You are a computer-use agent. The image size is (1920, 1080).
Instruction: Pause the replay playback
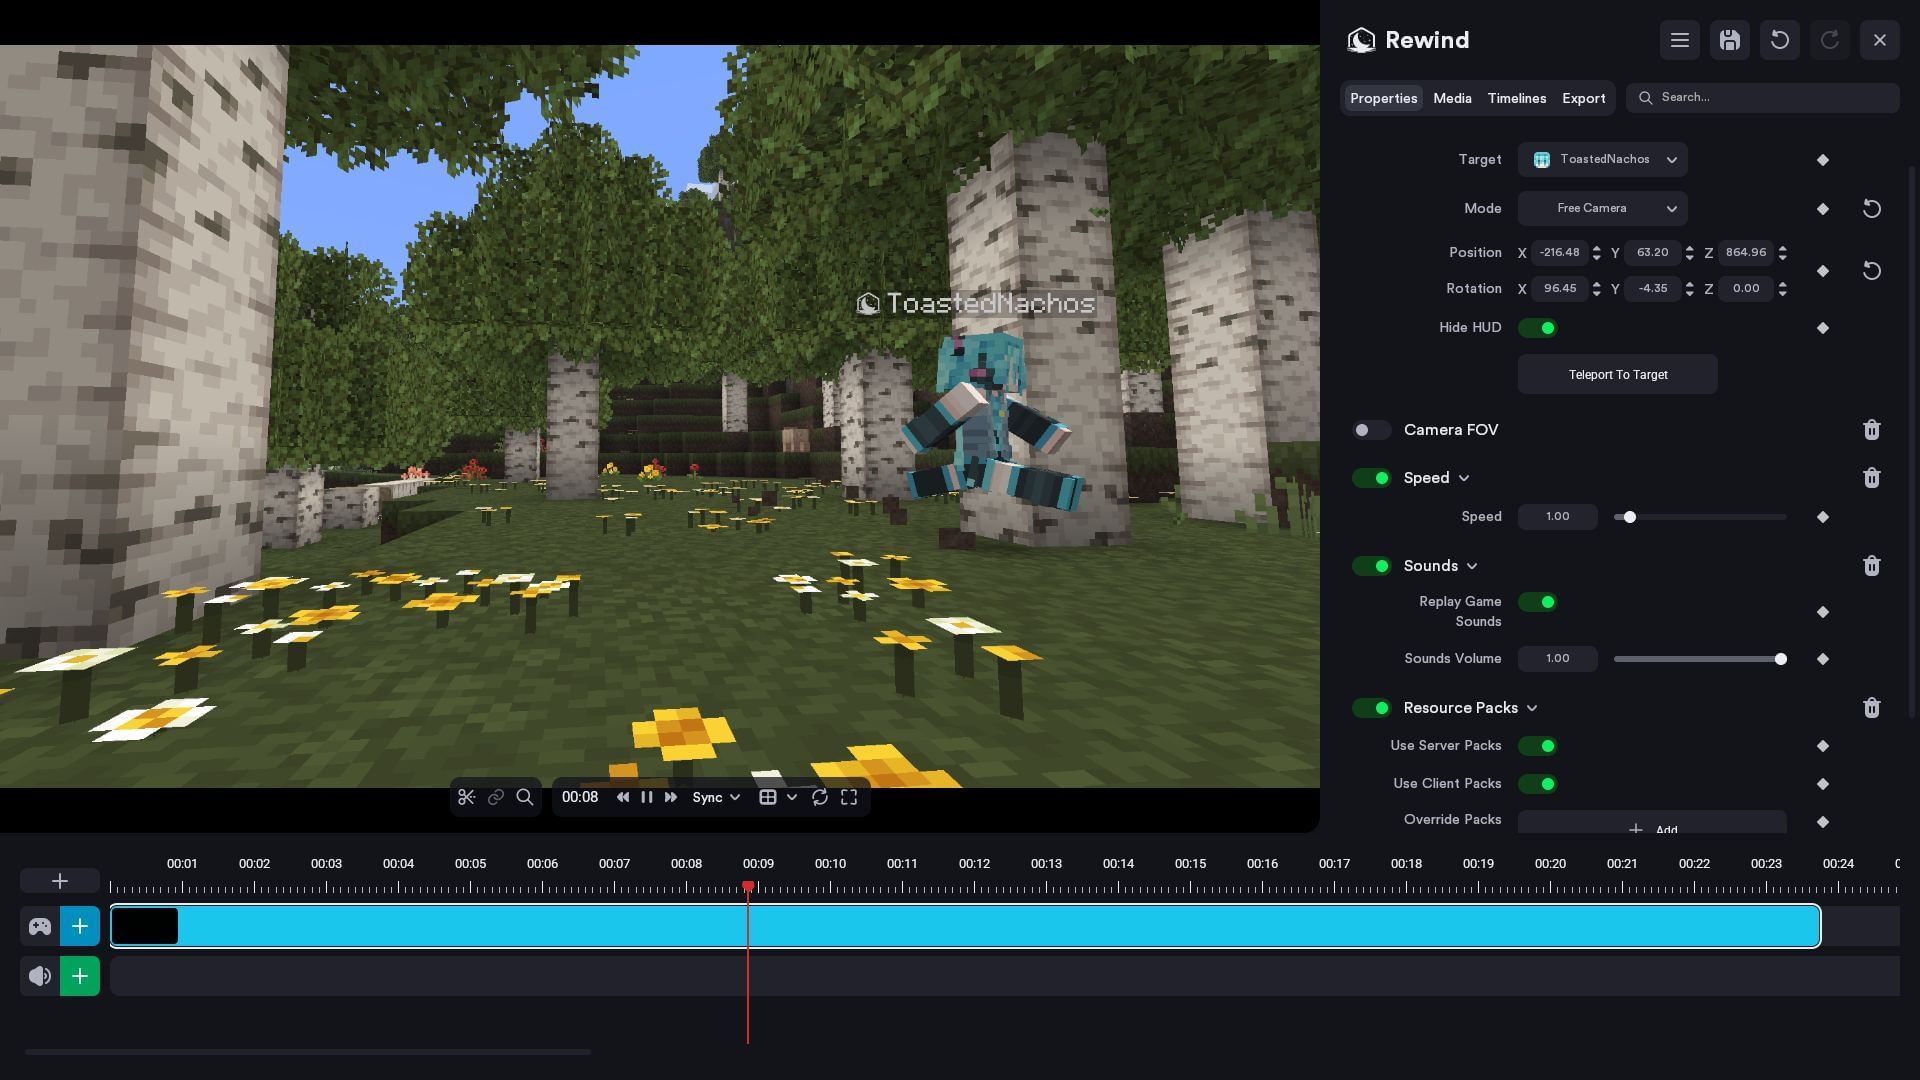coord(647,797)
